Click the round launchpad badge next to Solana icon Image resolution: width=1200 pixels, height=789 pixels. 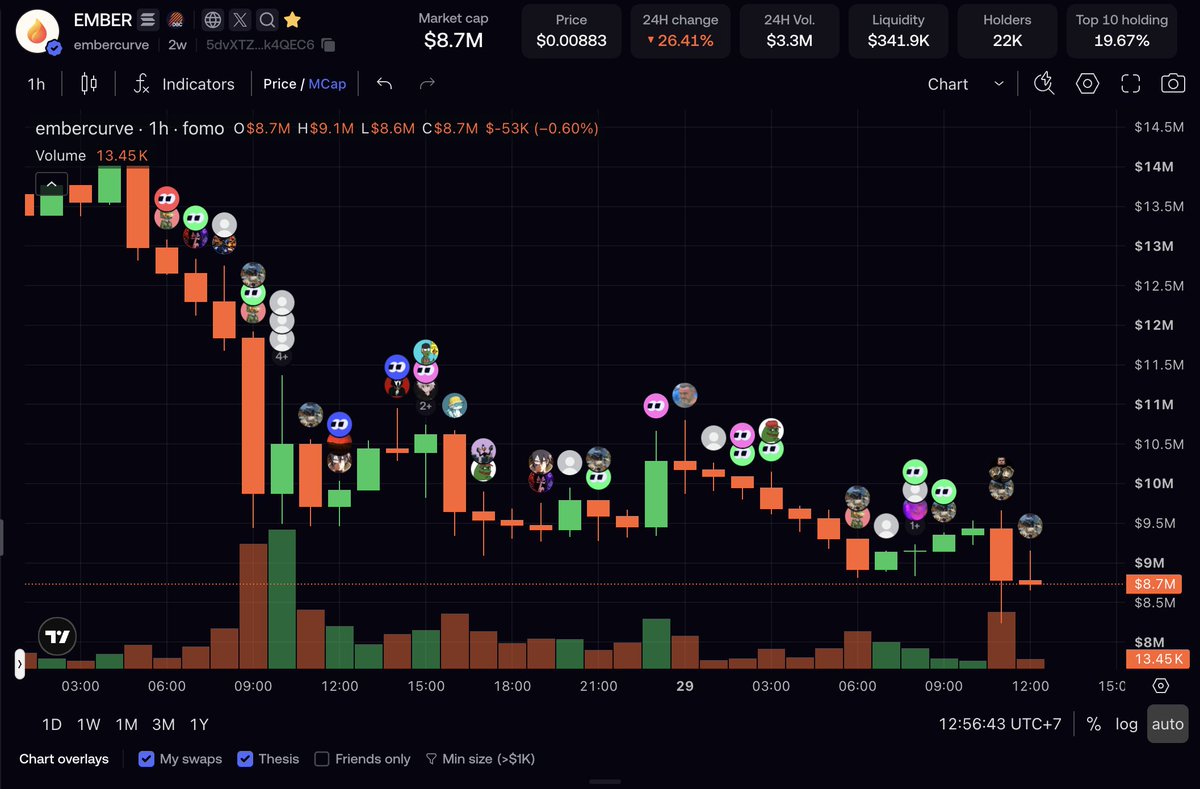(175, 20)
